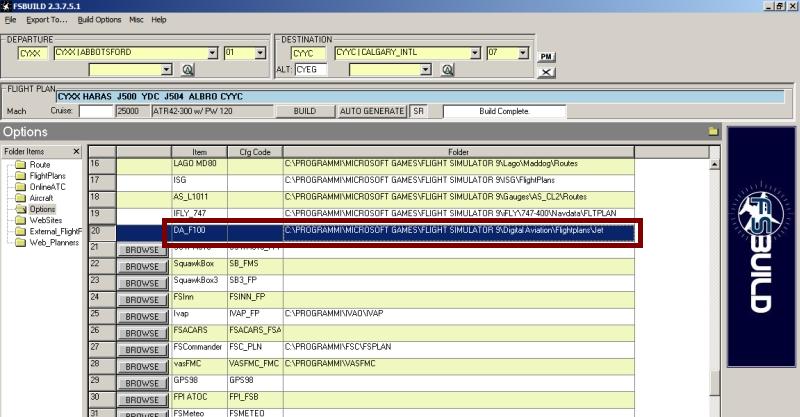Click BROWSE button for GPS98 row

pyautogui.click(x=142, y=383)
